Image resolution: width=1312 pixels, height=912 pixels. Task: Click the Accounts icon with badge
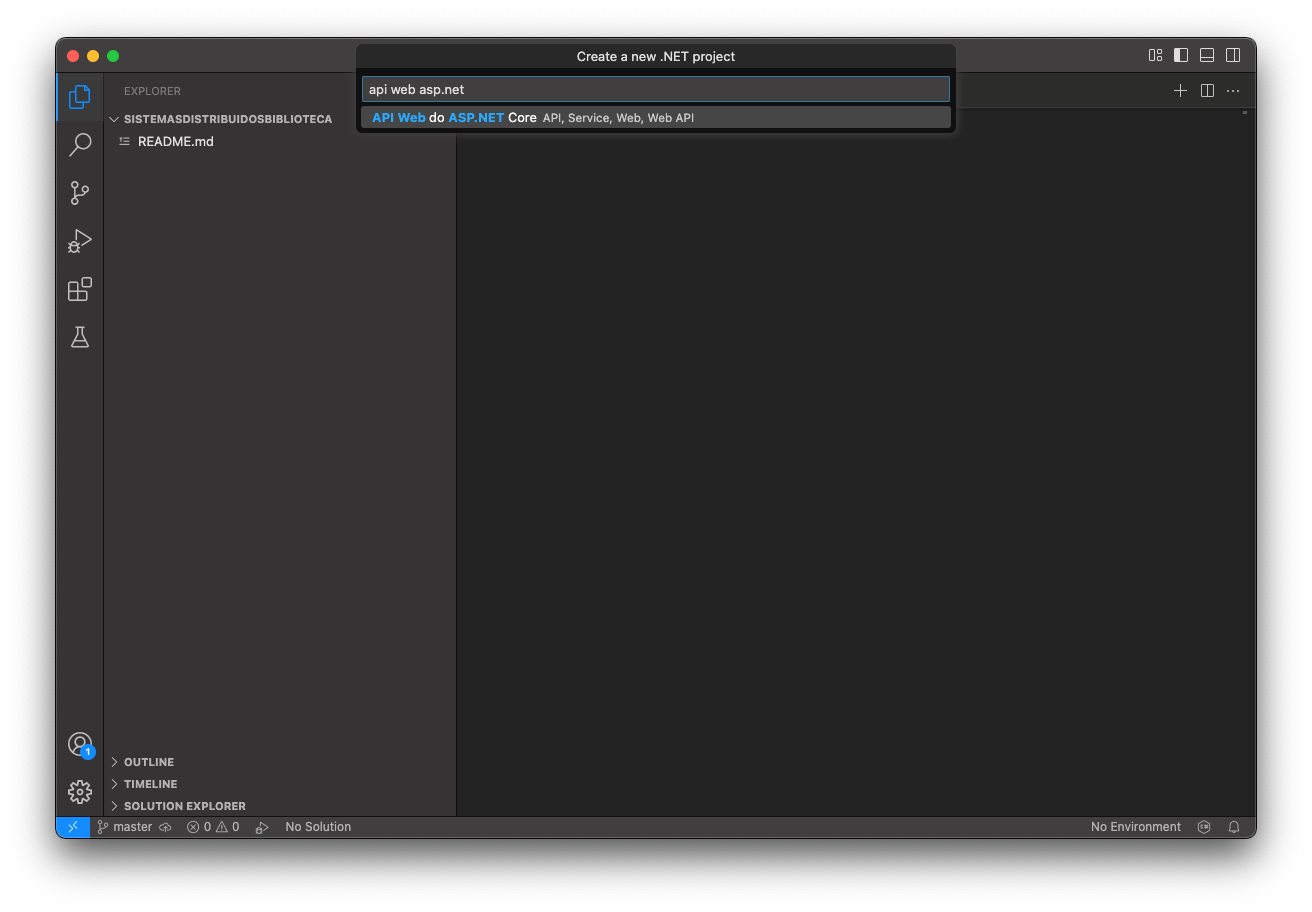80,744
